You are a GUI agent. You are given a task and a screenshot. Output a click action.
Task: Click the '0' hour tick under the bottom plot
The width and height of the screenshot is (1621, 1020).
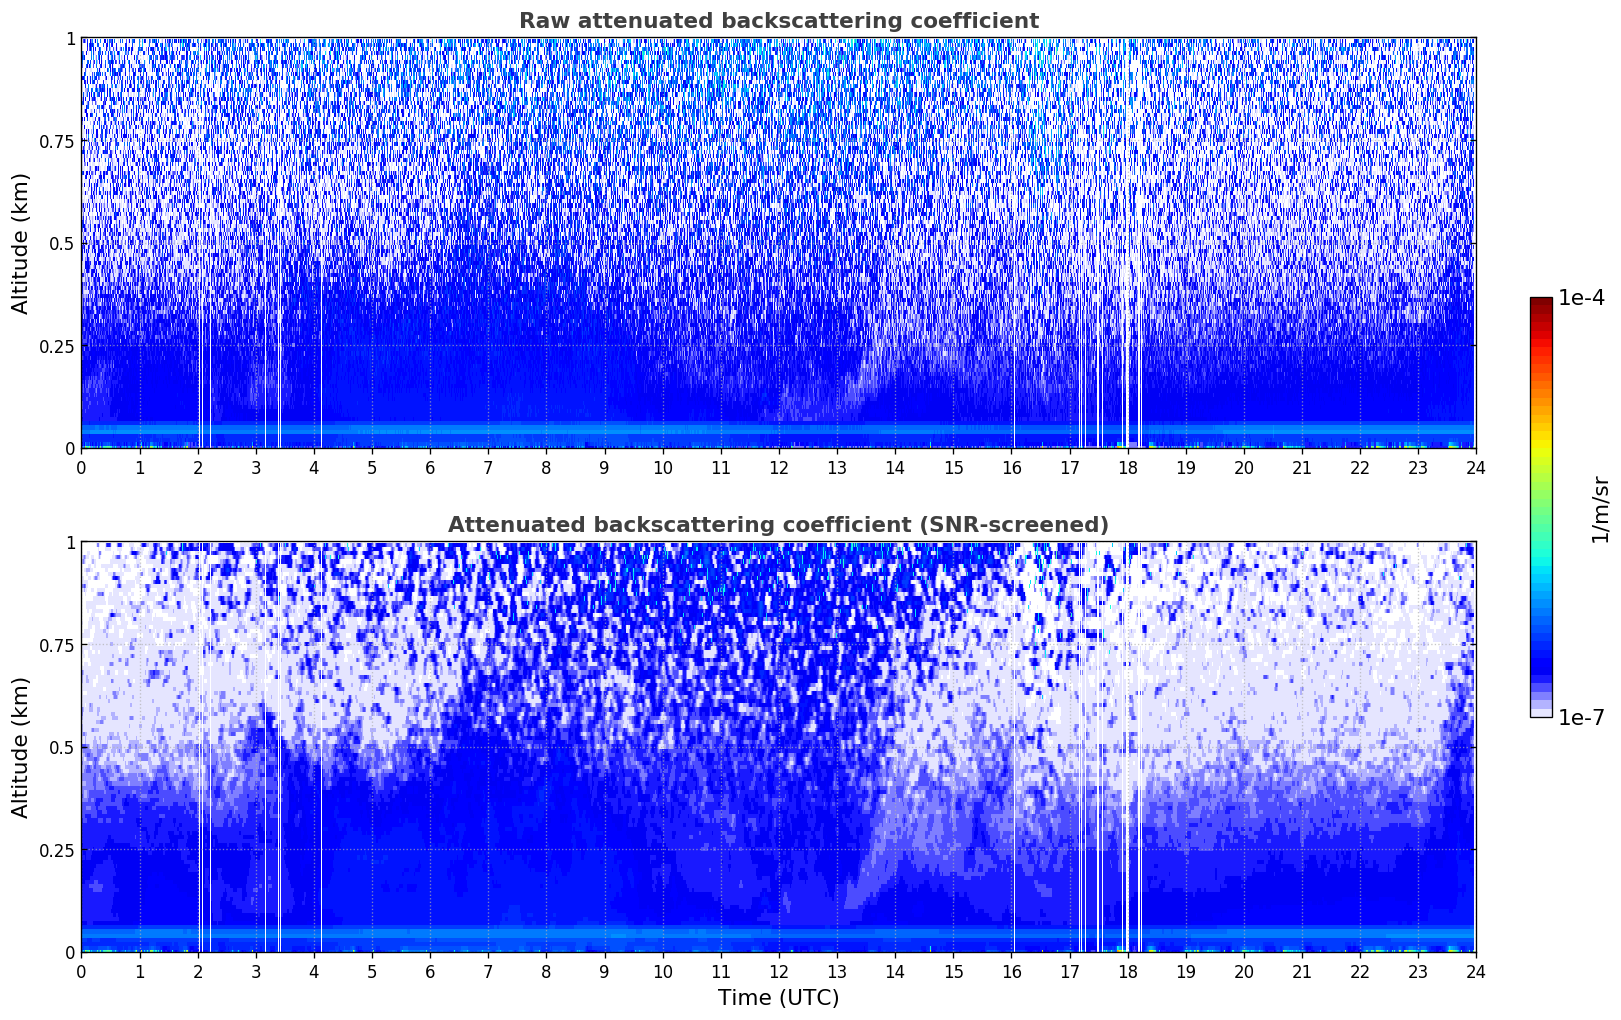[81, 971]
